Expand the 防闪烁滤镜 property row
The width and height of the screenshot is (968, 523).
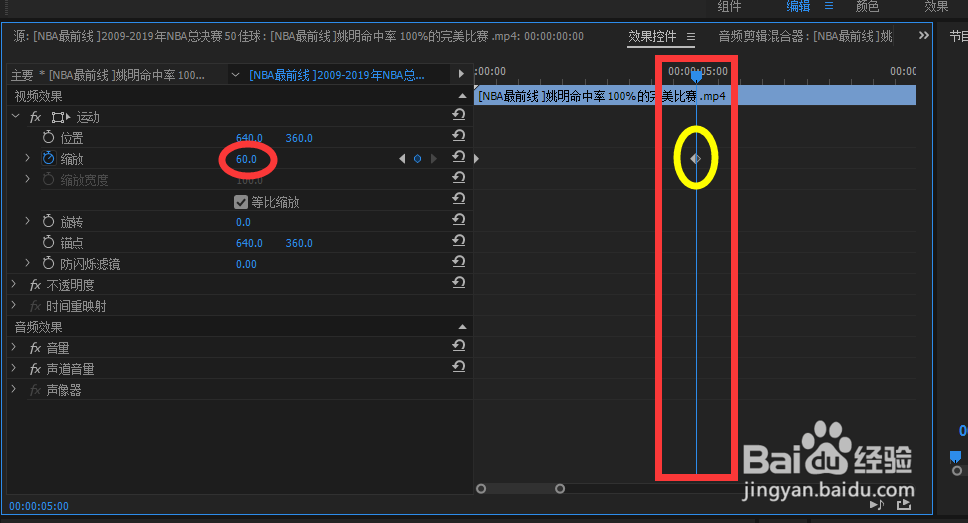[x=27, y=263]
